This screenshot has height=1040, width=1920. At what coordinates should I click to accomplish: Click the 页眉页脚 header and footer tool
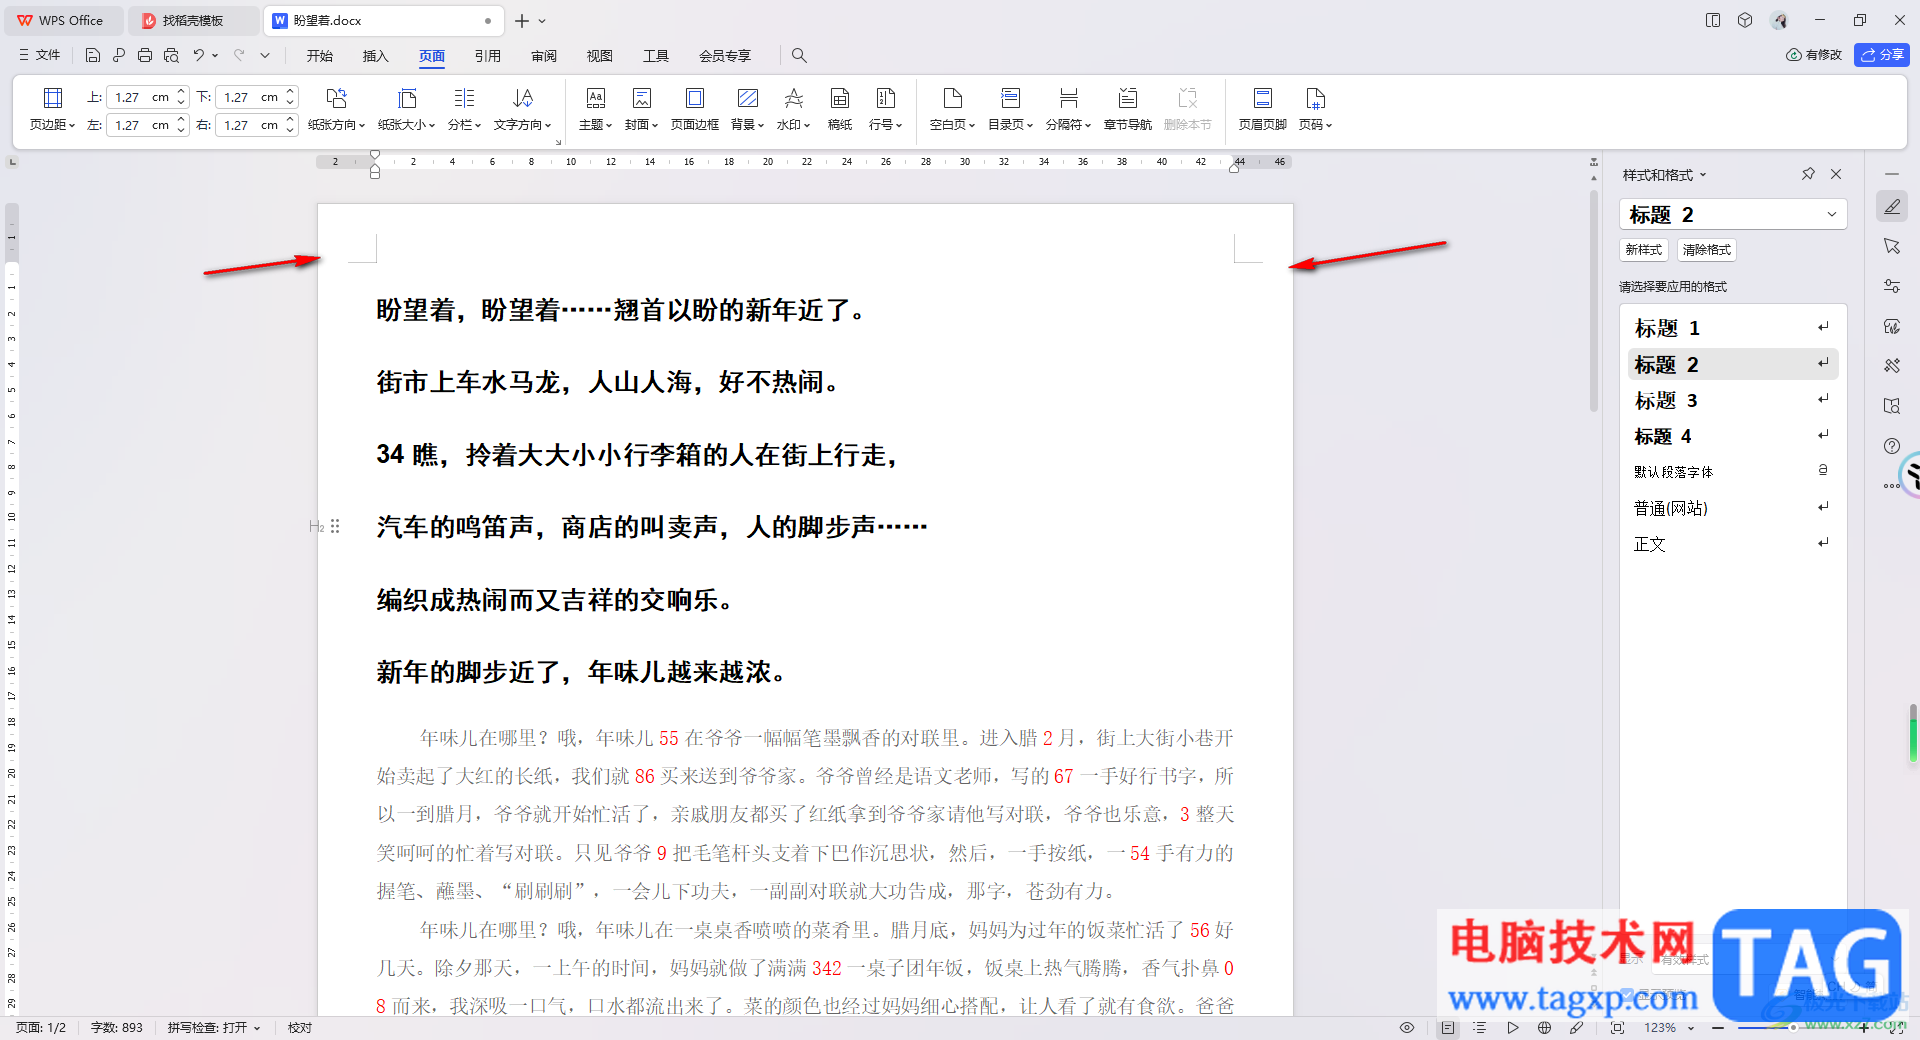(1262, 109)
